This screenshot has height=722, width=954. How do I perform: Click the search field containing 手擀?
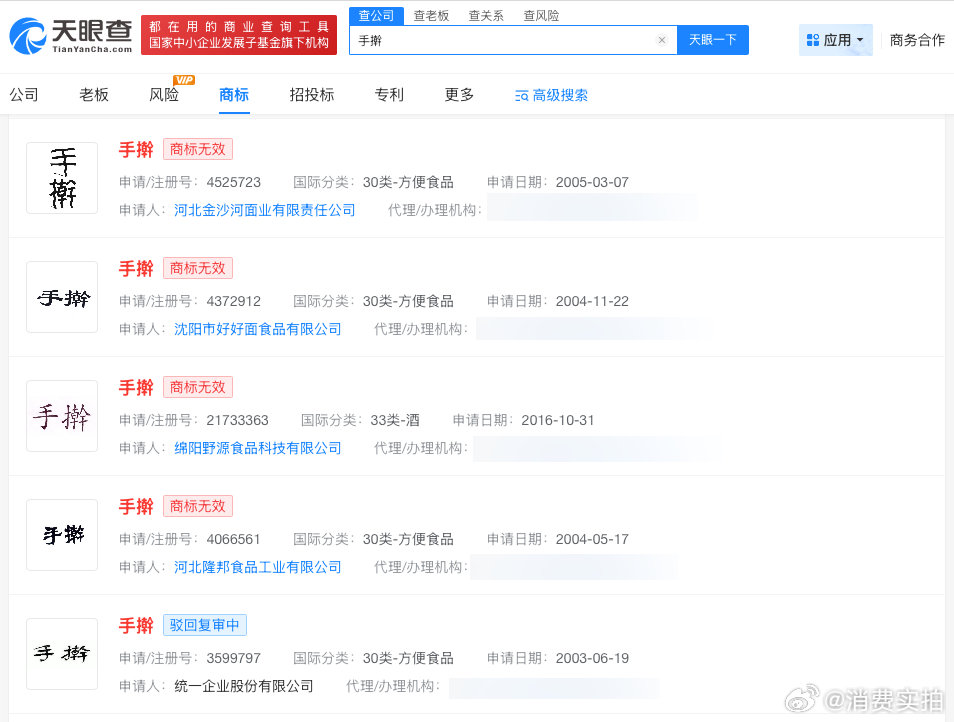click(513, 40)
